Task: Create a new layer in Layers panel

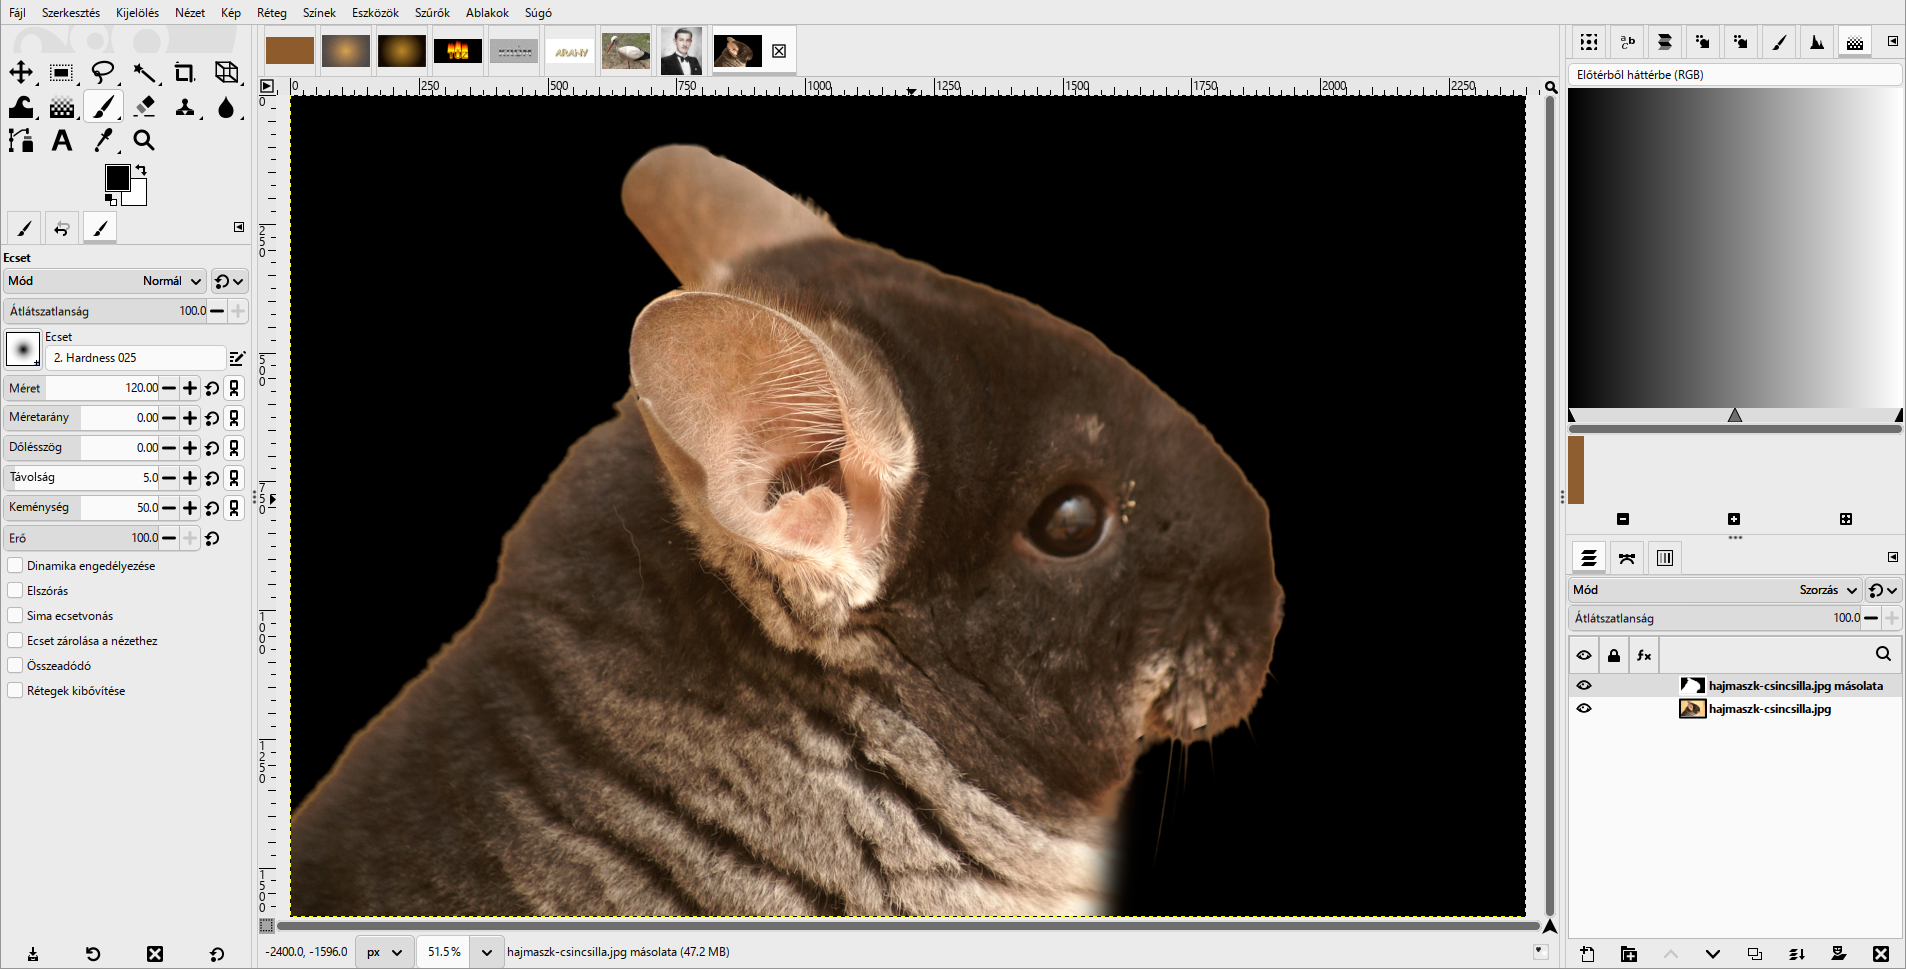Action: [x=1587, y=954]
